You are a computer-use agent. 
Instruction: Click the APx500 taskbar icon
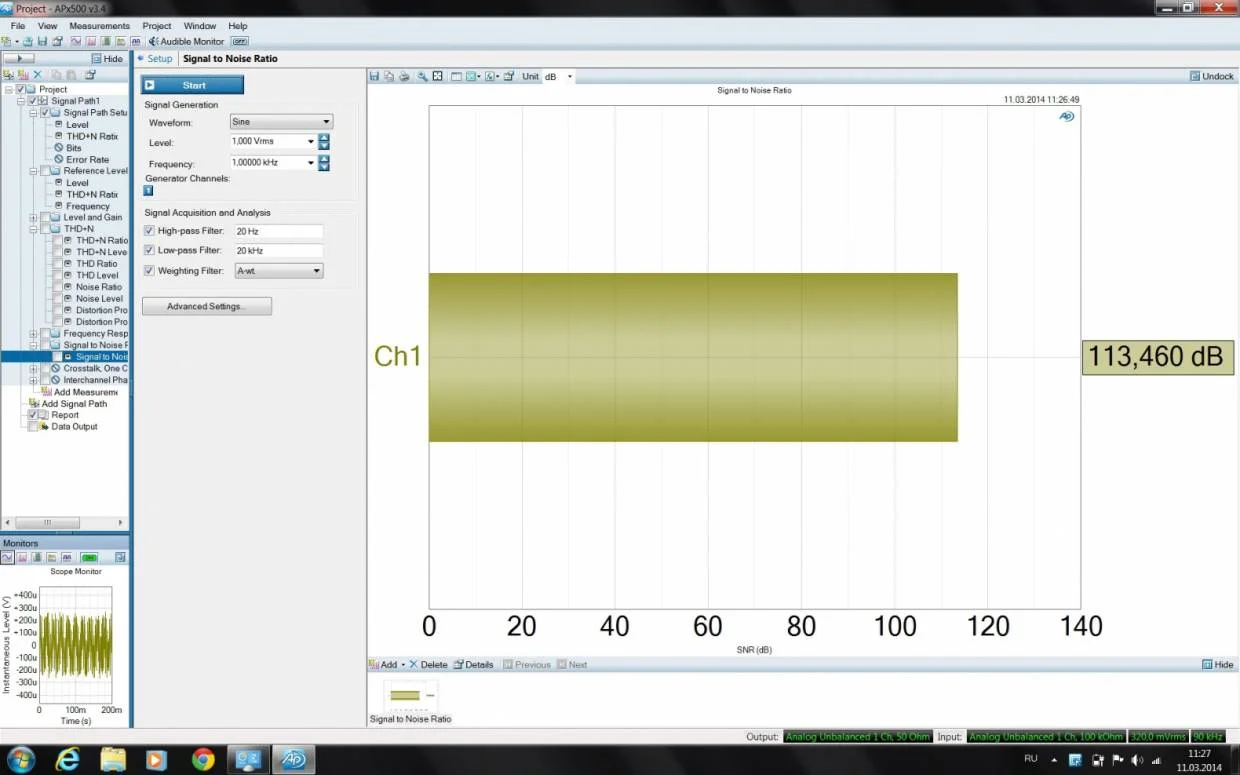[293, 760]
